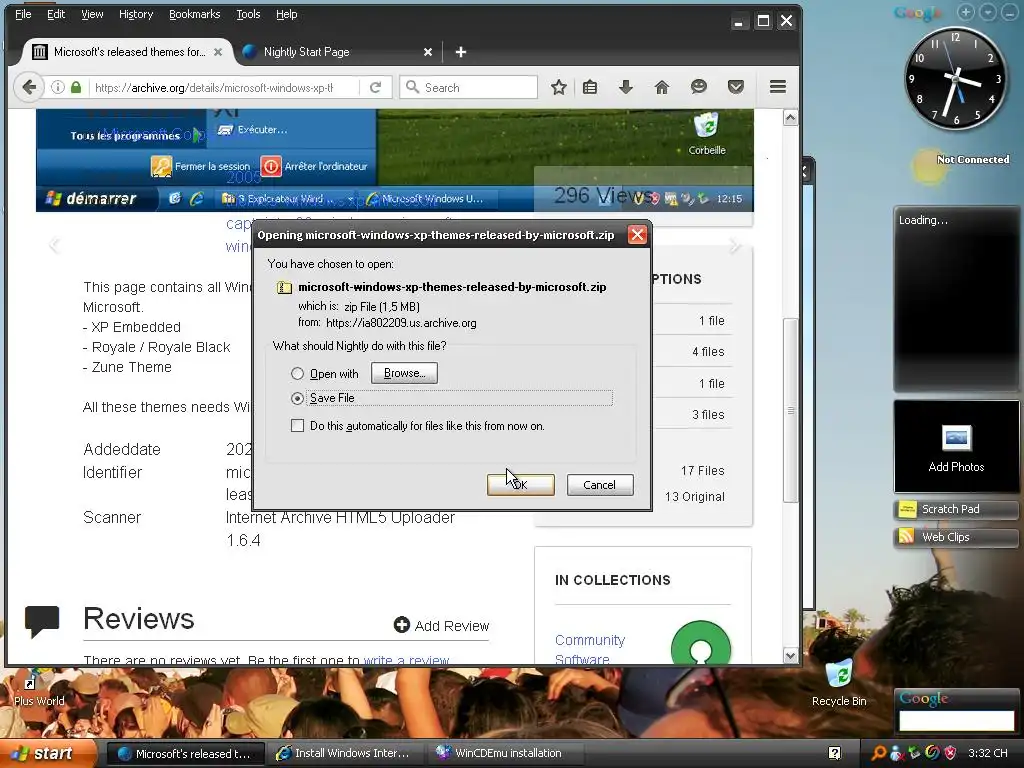Click the page scrollbar up arrow
The height and width of the screenshot is (768, 1024).
pos(790,118)
